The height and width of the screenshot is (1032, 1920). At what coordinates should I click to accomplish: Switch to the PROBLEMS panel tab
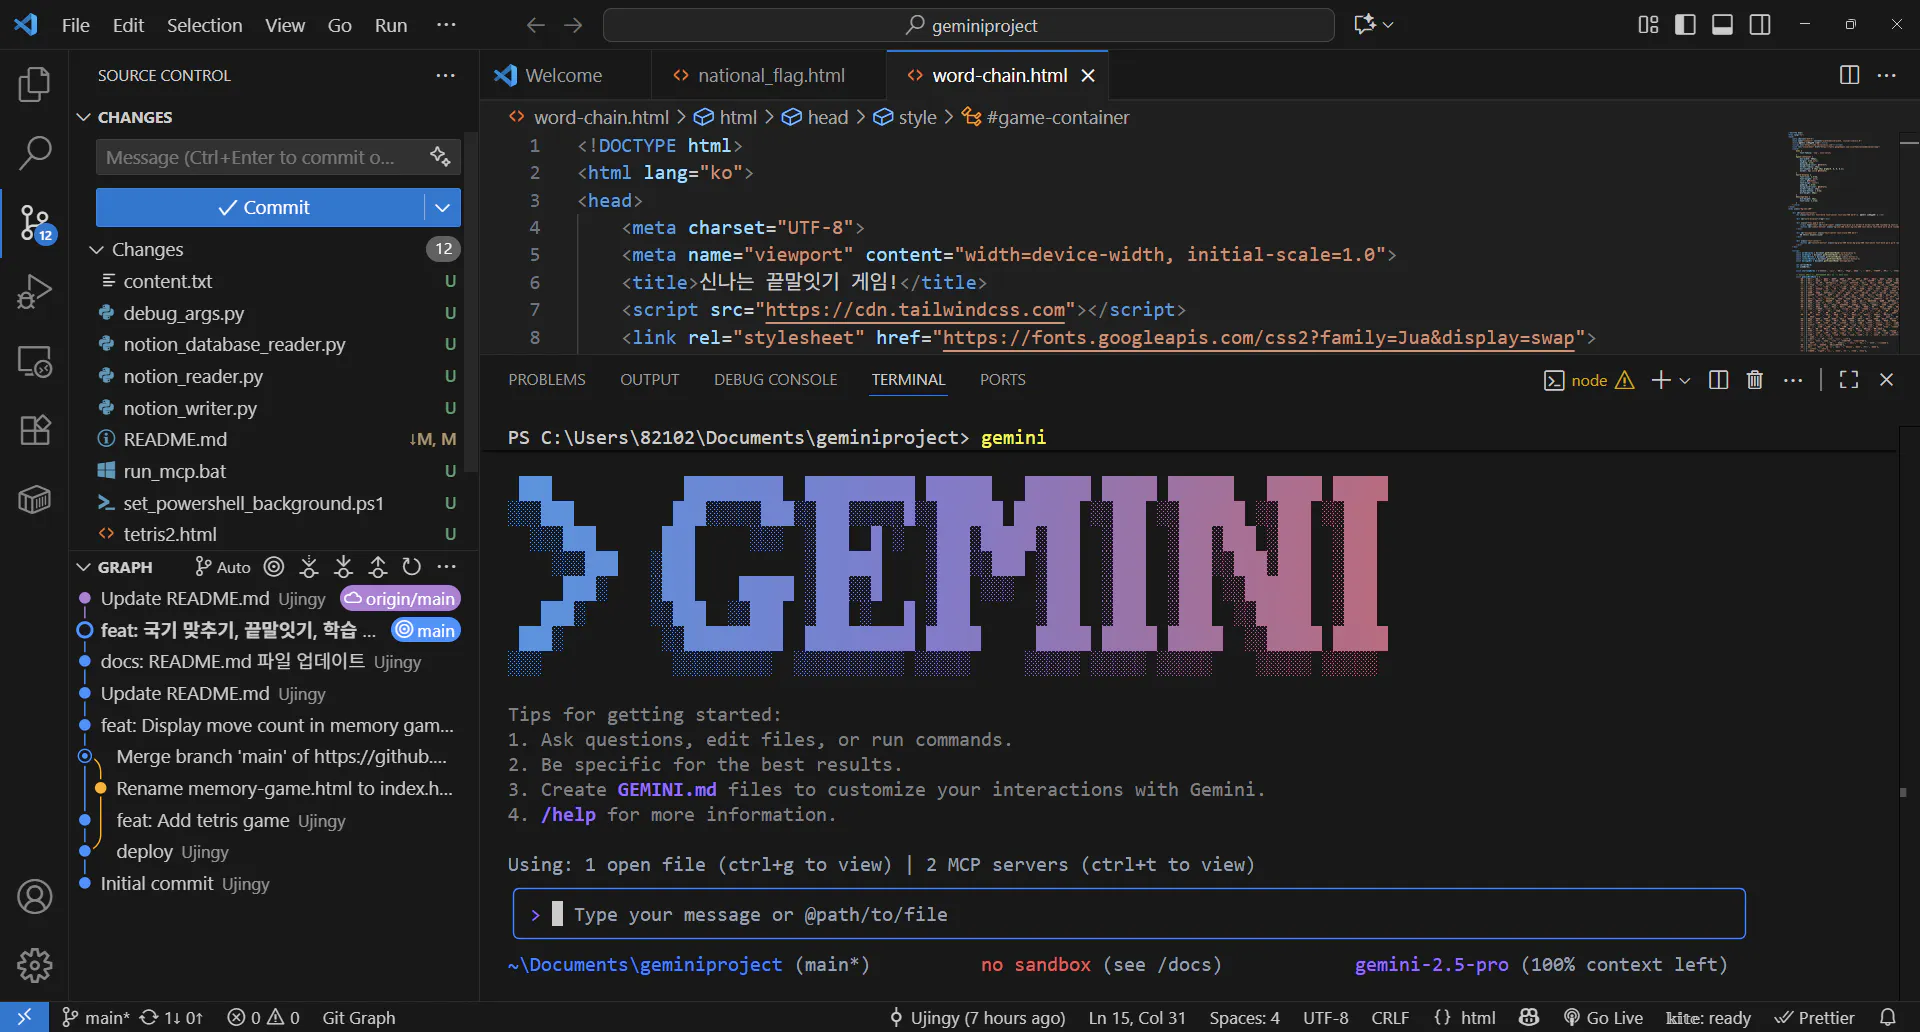(546, 380)
